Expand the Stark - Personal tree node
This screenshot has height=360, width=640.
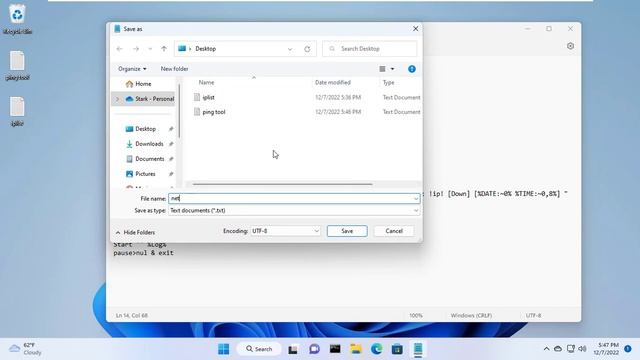click(118, 99)
